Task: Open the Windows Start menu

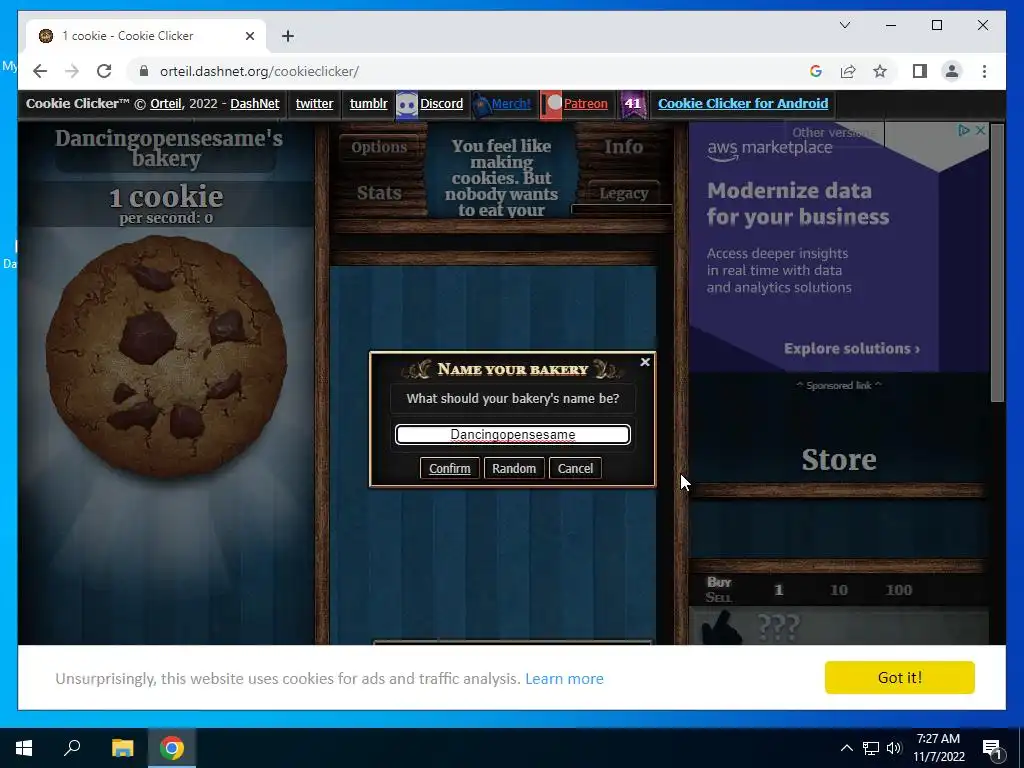Action: pyautogui.click(x=24, y=748)
